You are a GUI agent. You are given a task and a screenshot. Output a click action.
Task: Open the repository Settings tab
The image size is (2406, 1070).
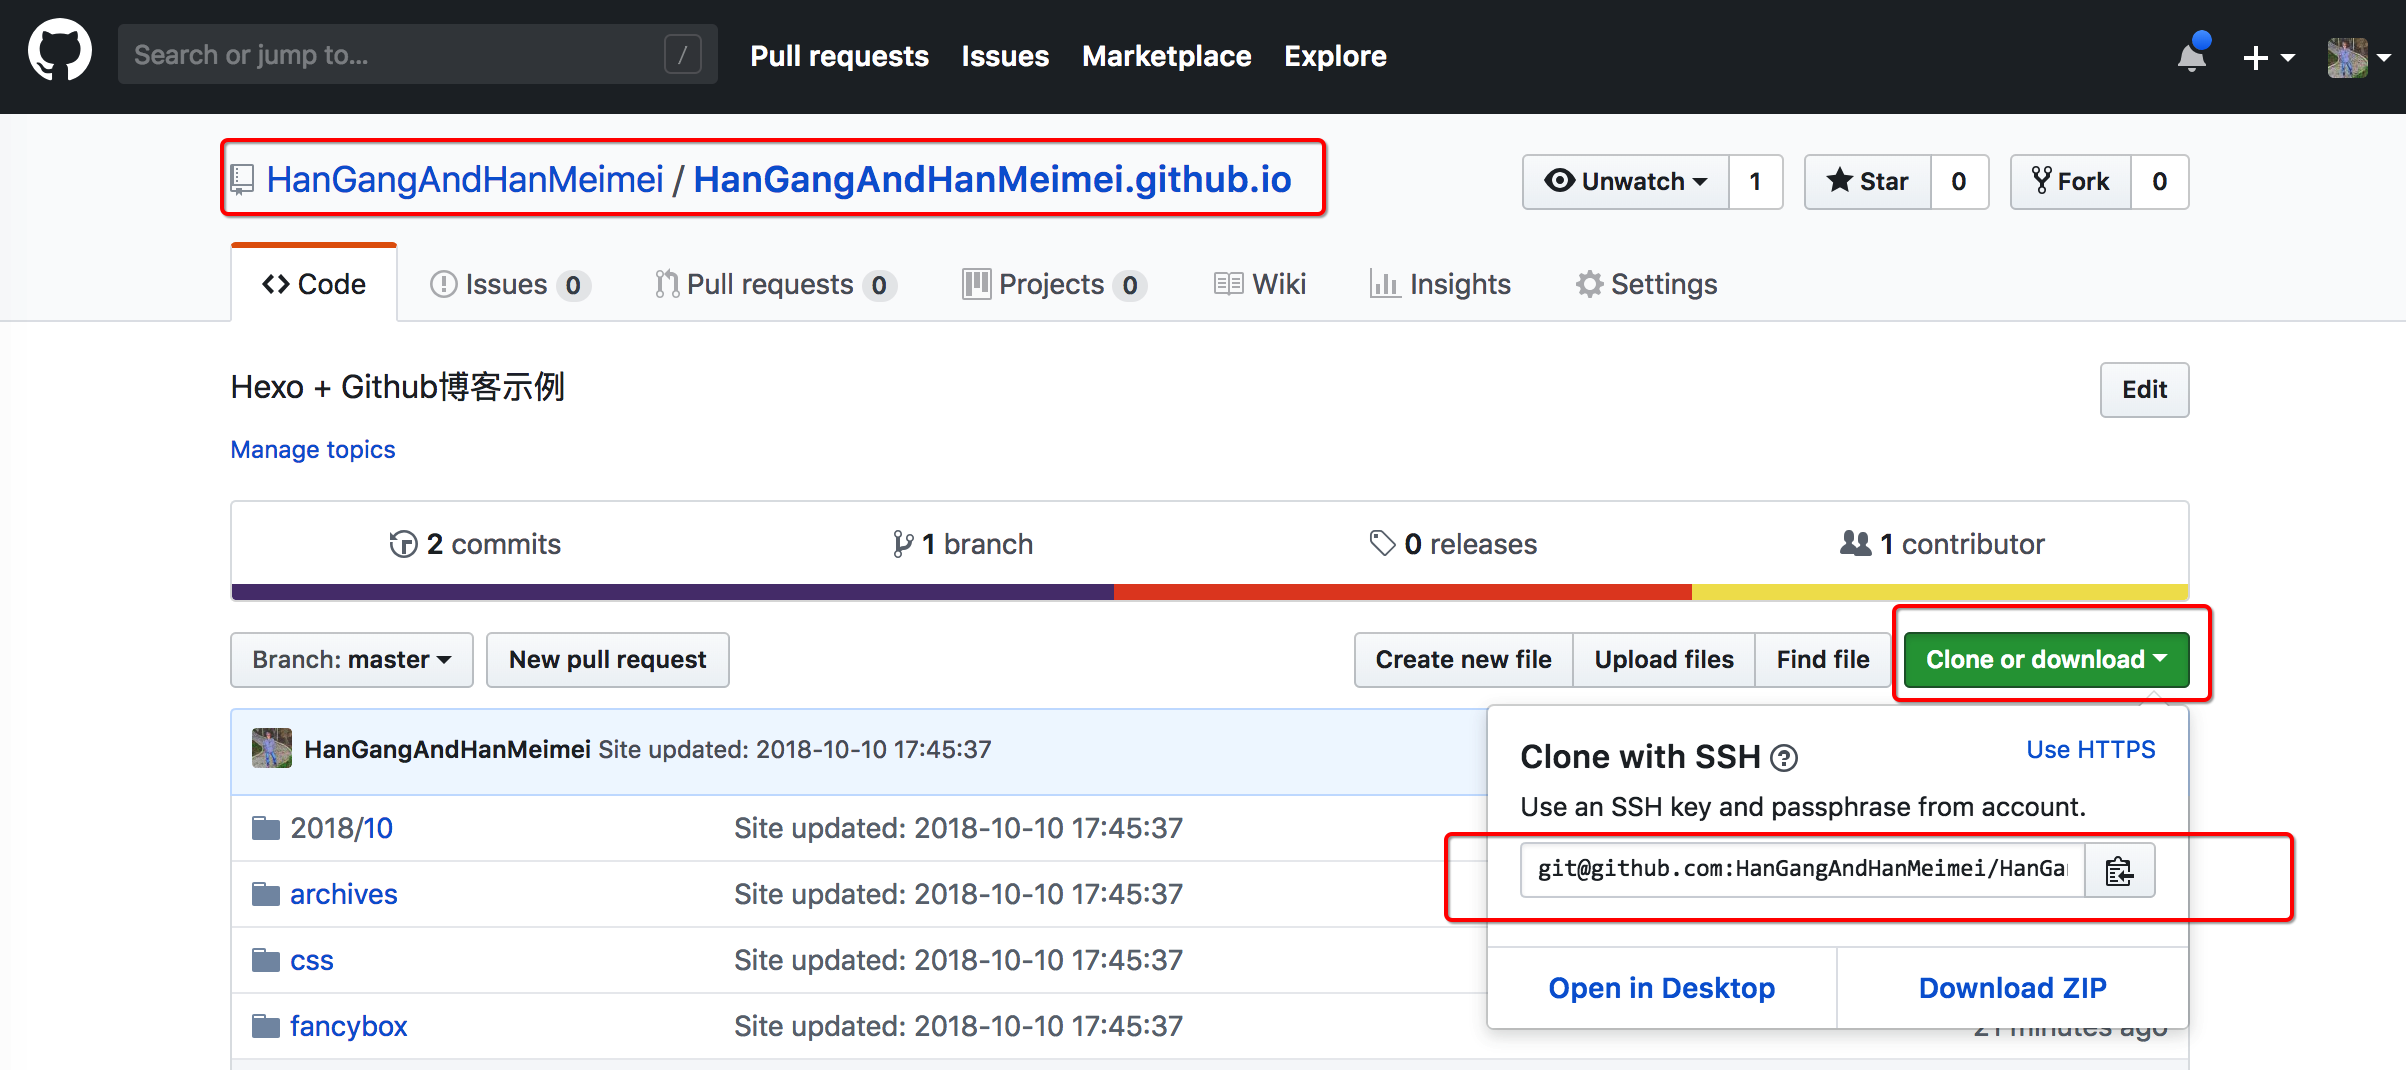pyautogui.click(x=1647, y=285)
